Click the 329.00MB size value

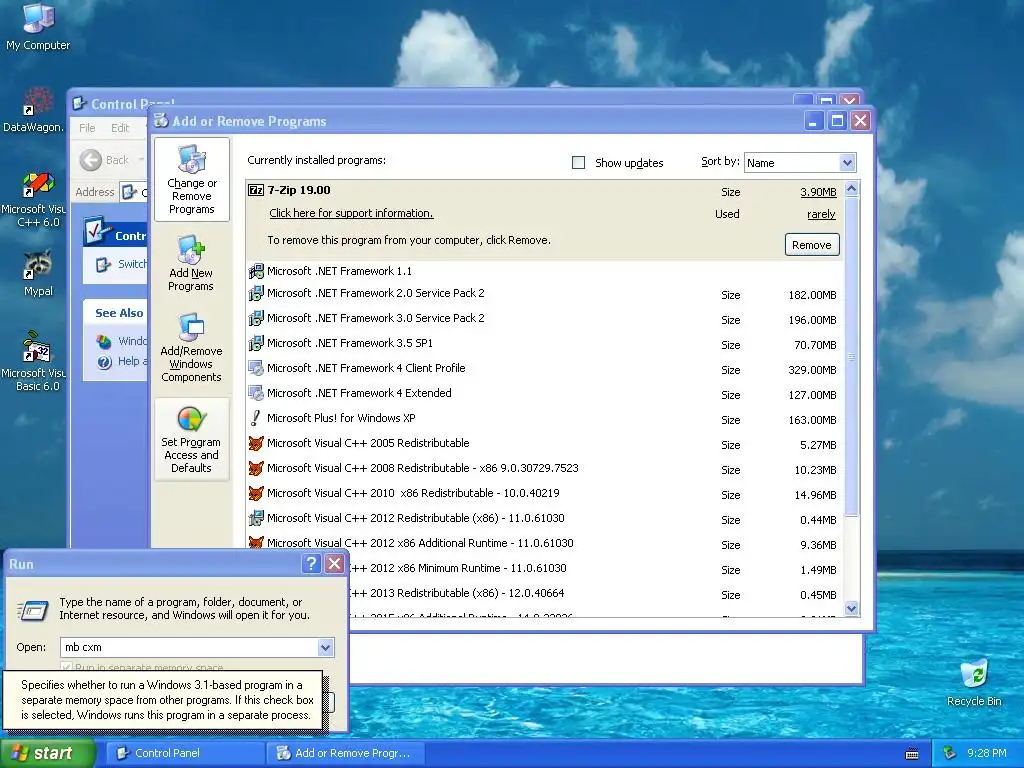tap(812, 370)
